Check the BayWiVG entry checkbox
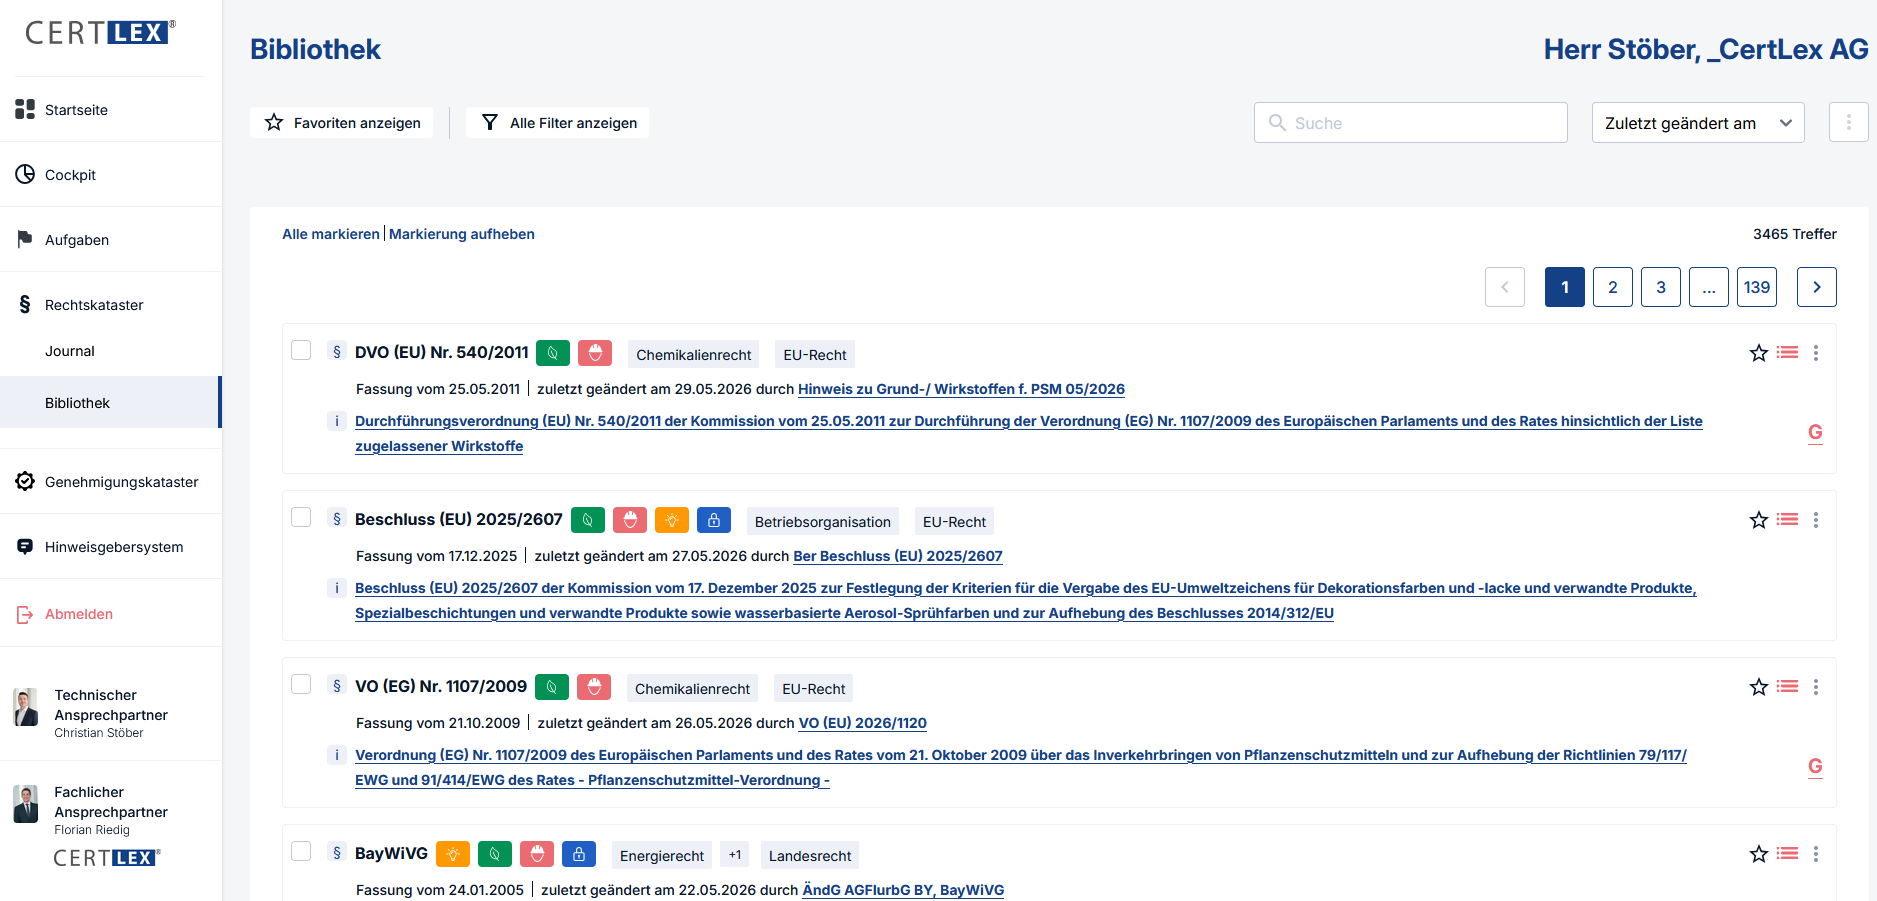This screenshot has height=901, width=1877. click(301, 851)
